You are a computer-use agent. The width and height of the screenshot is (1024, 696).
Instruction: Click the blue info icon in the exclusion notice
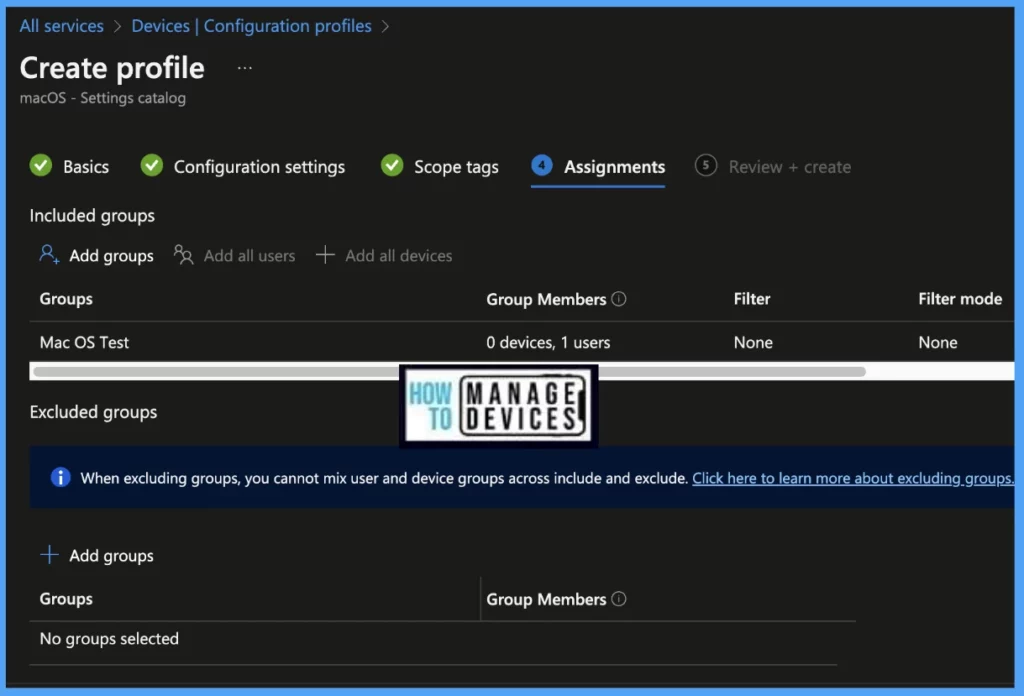(x=60, y=477)
